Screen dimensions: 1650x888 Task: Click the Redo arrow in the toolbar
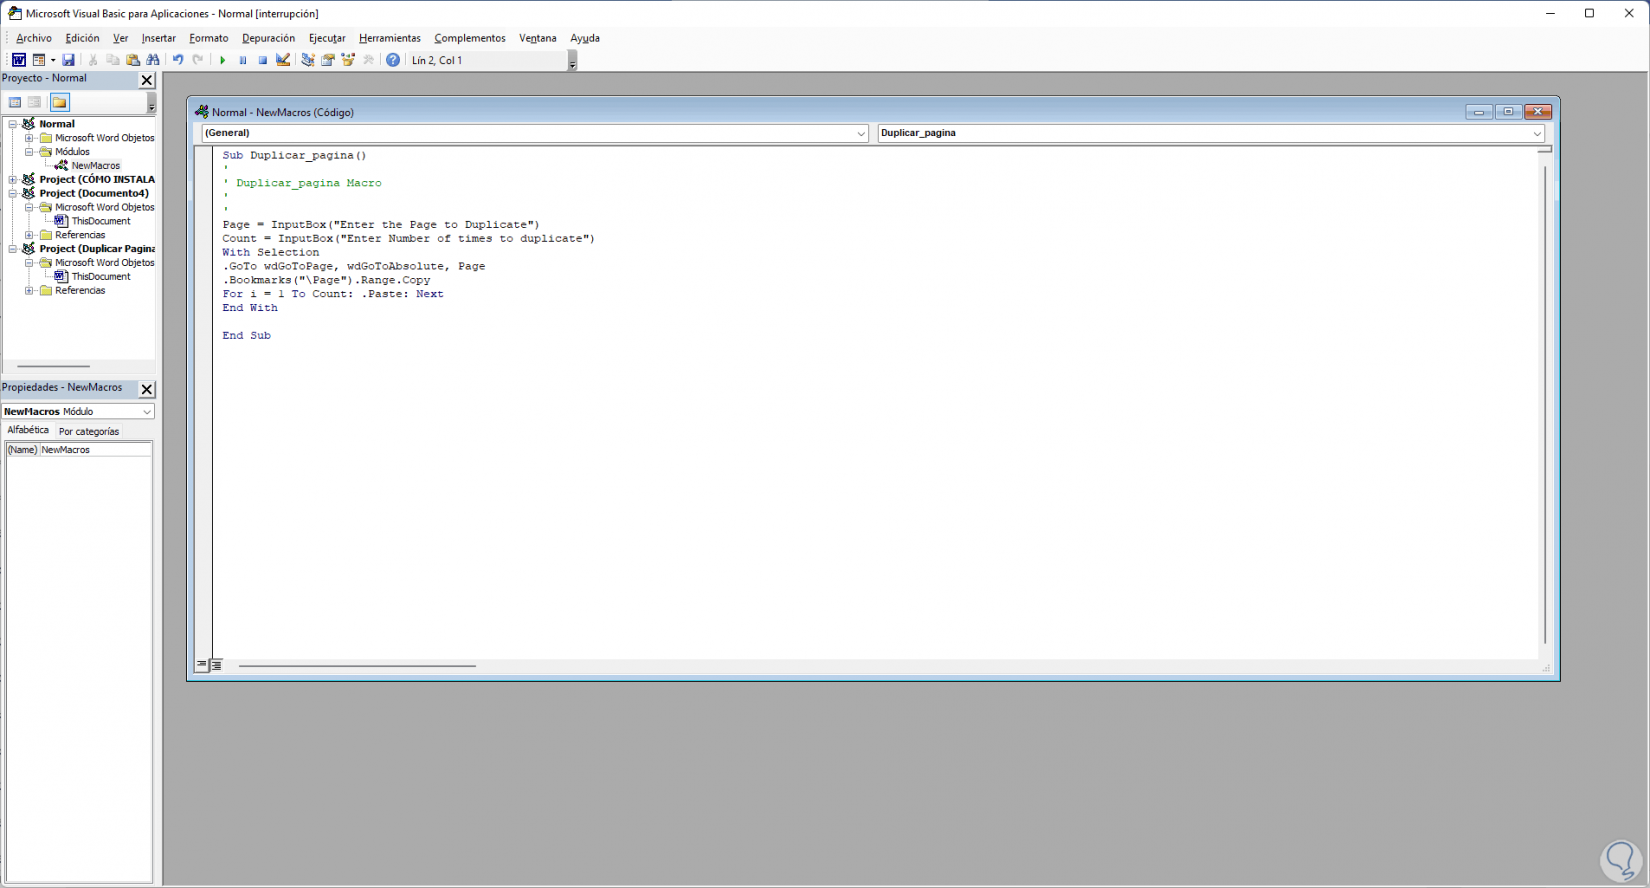coord(198,60)
